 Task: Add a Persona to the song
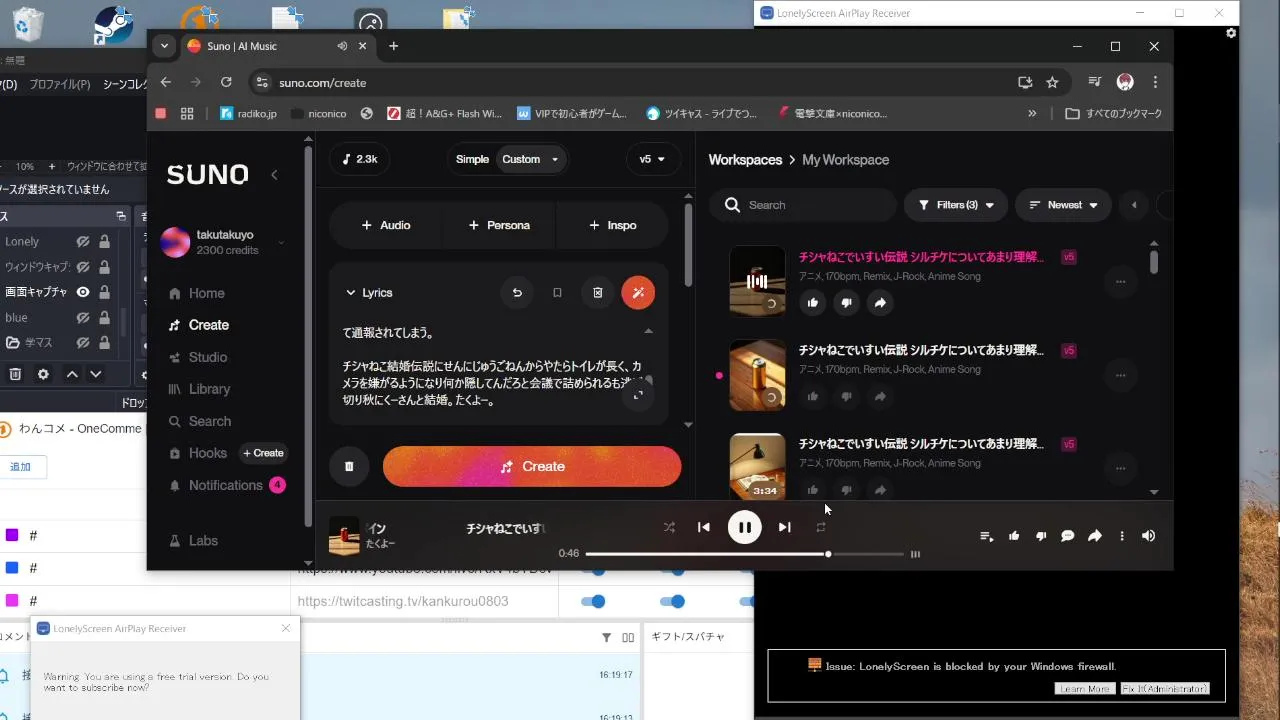pos(499,225)
